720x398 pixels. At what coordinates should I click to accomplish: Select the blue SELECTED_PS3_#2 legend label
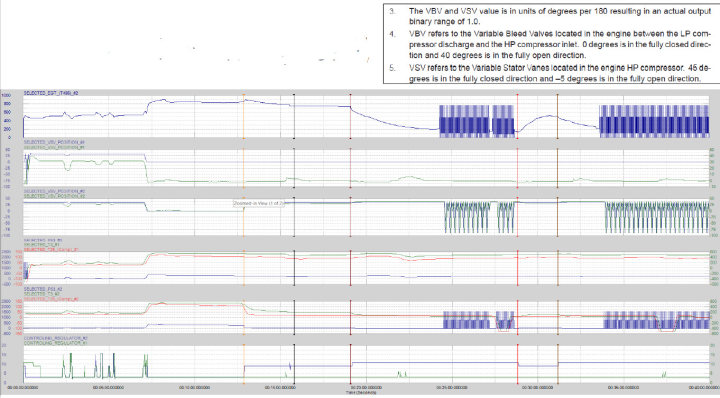point(43,289)
